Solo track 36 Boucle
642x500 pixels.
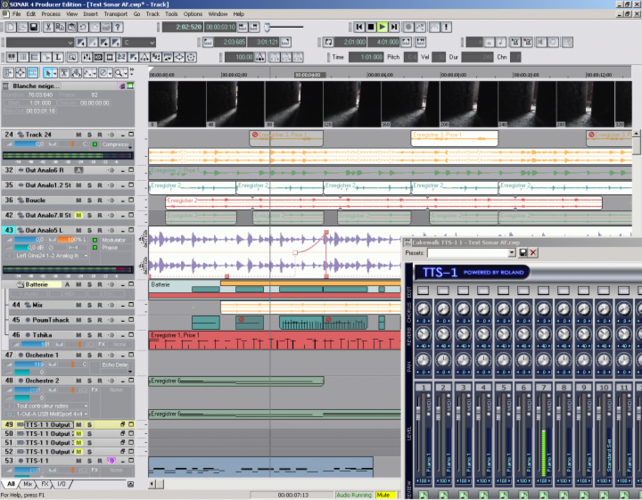pos(89,200)
